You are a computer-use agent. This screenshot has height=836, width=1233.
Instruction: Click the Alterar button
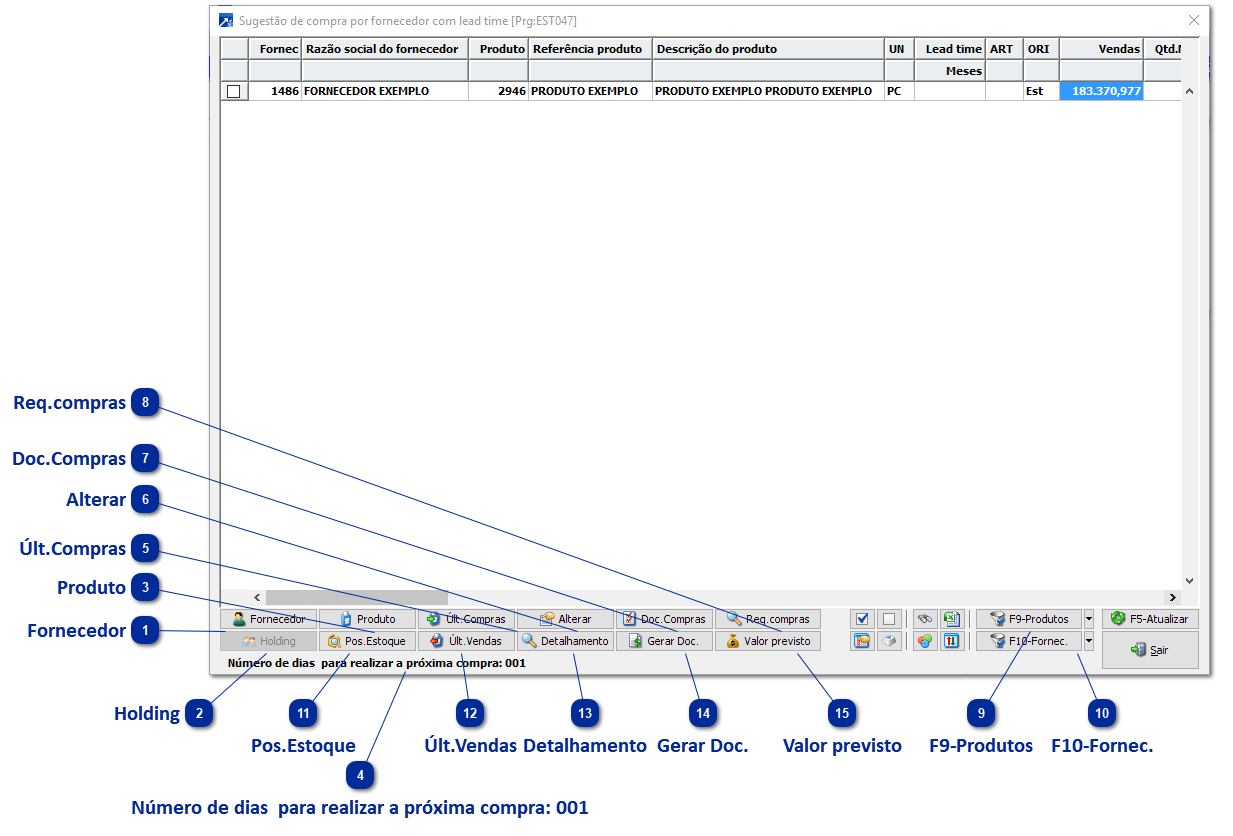(565, 619)
